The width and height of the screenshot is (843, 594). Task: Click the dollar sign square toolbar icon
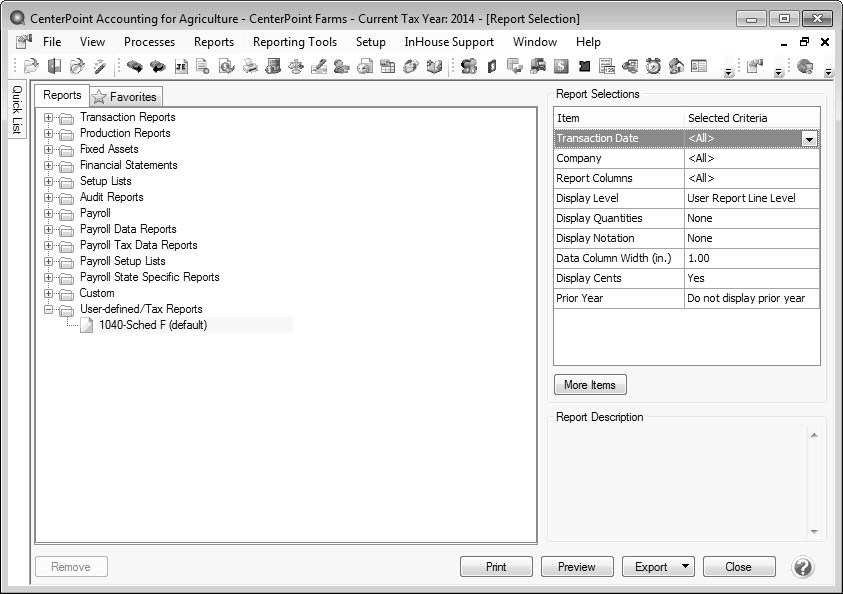(x=561, y=66)
